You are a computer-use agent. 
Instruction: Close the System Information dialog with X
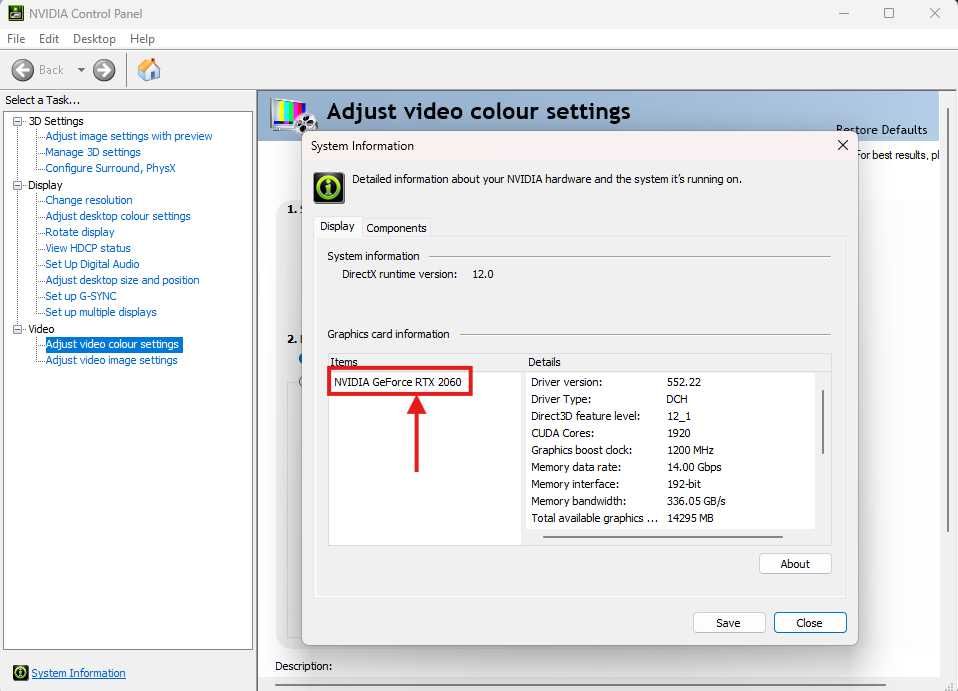pyautogui.click(x=843, y=145)
